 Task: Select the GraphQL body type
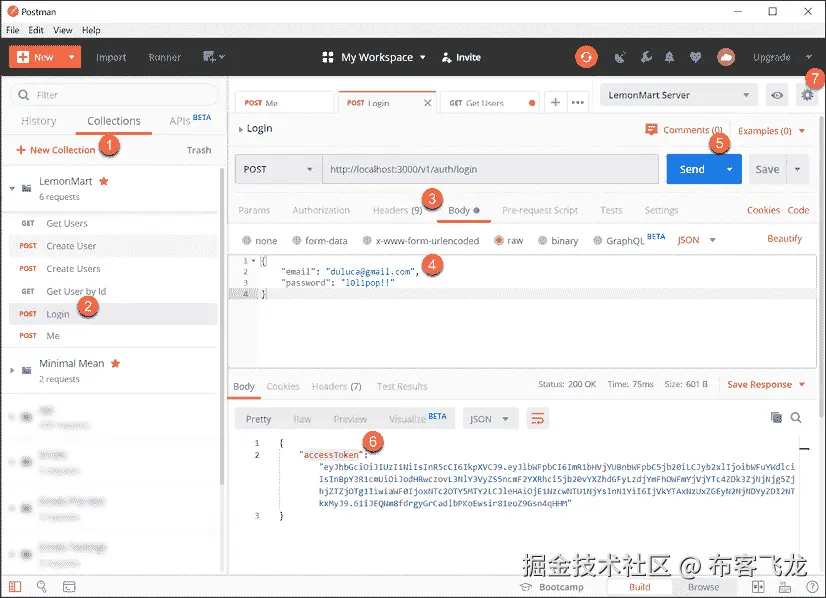pos(597,240)
